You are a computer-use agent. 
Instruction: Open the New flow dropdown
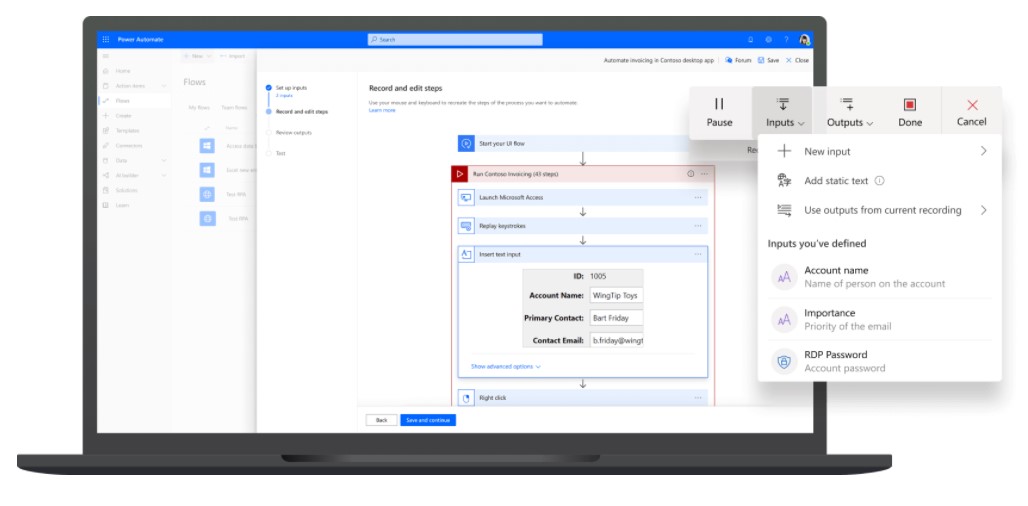pyautogui.click(x=197, y=56)
